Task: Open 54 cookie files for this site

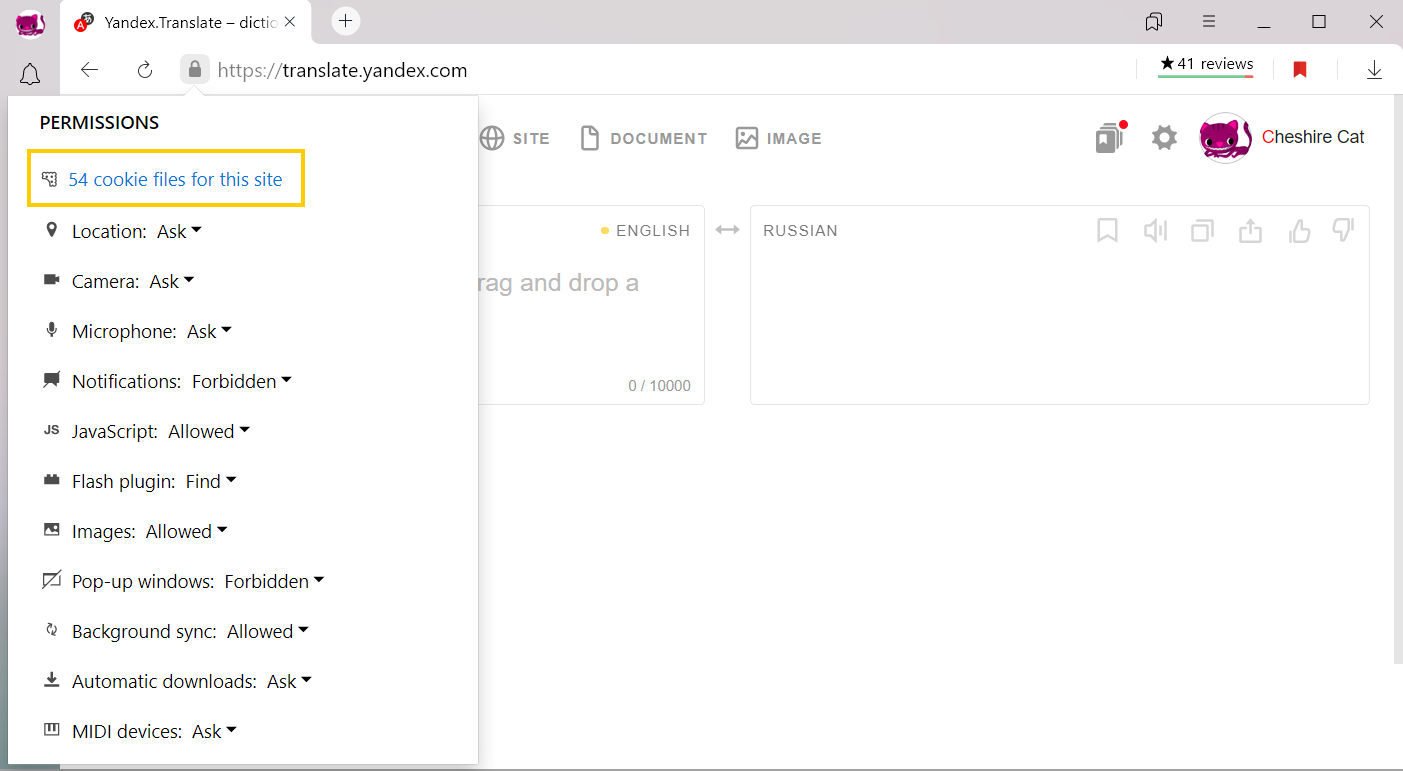Action: click(175, 180)
